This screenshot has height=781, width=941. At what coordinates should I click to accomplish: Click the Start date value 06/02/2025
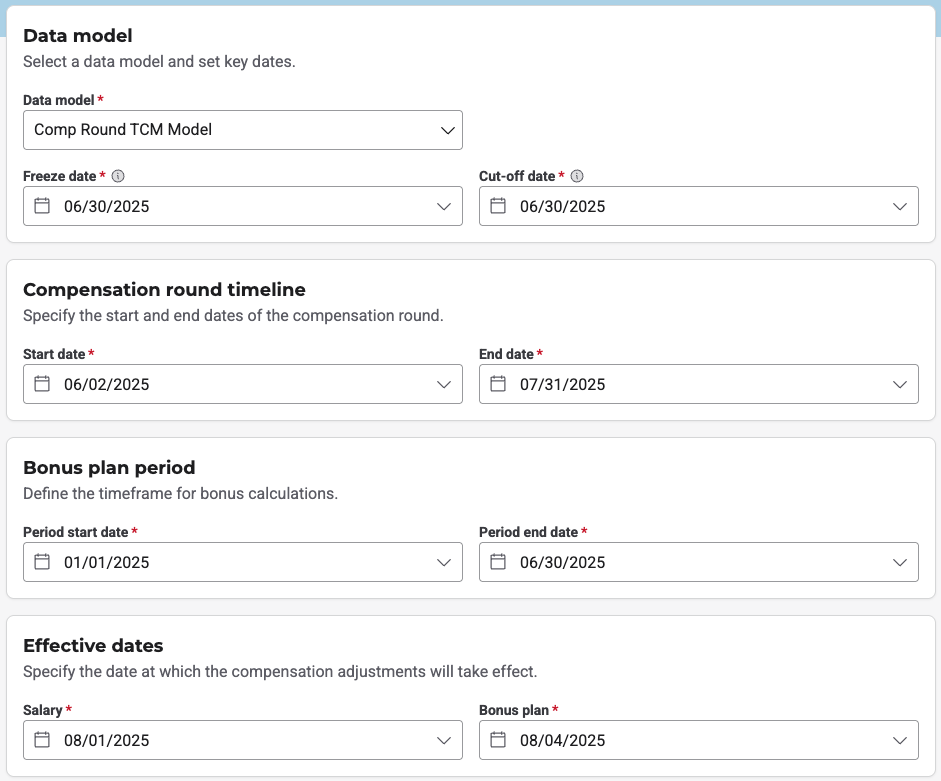click(107, 385)
